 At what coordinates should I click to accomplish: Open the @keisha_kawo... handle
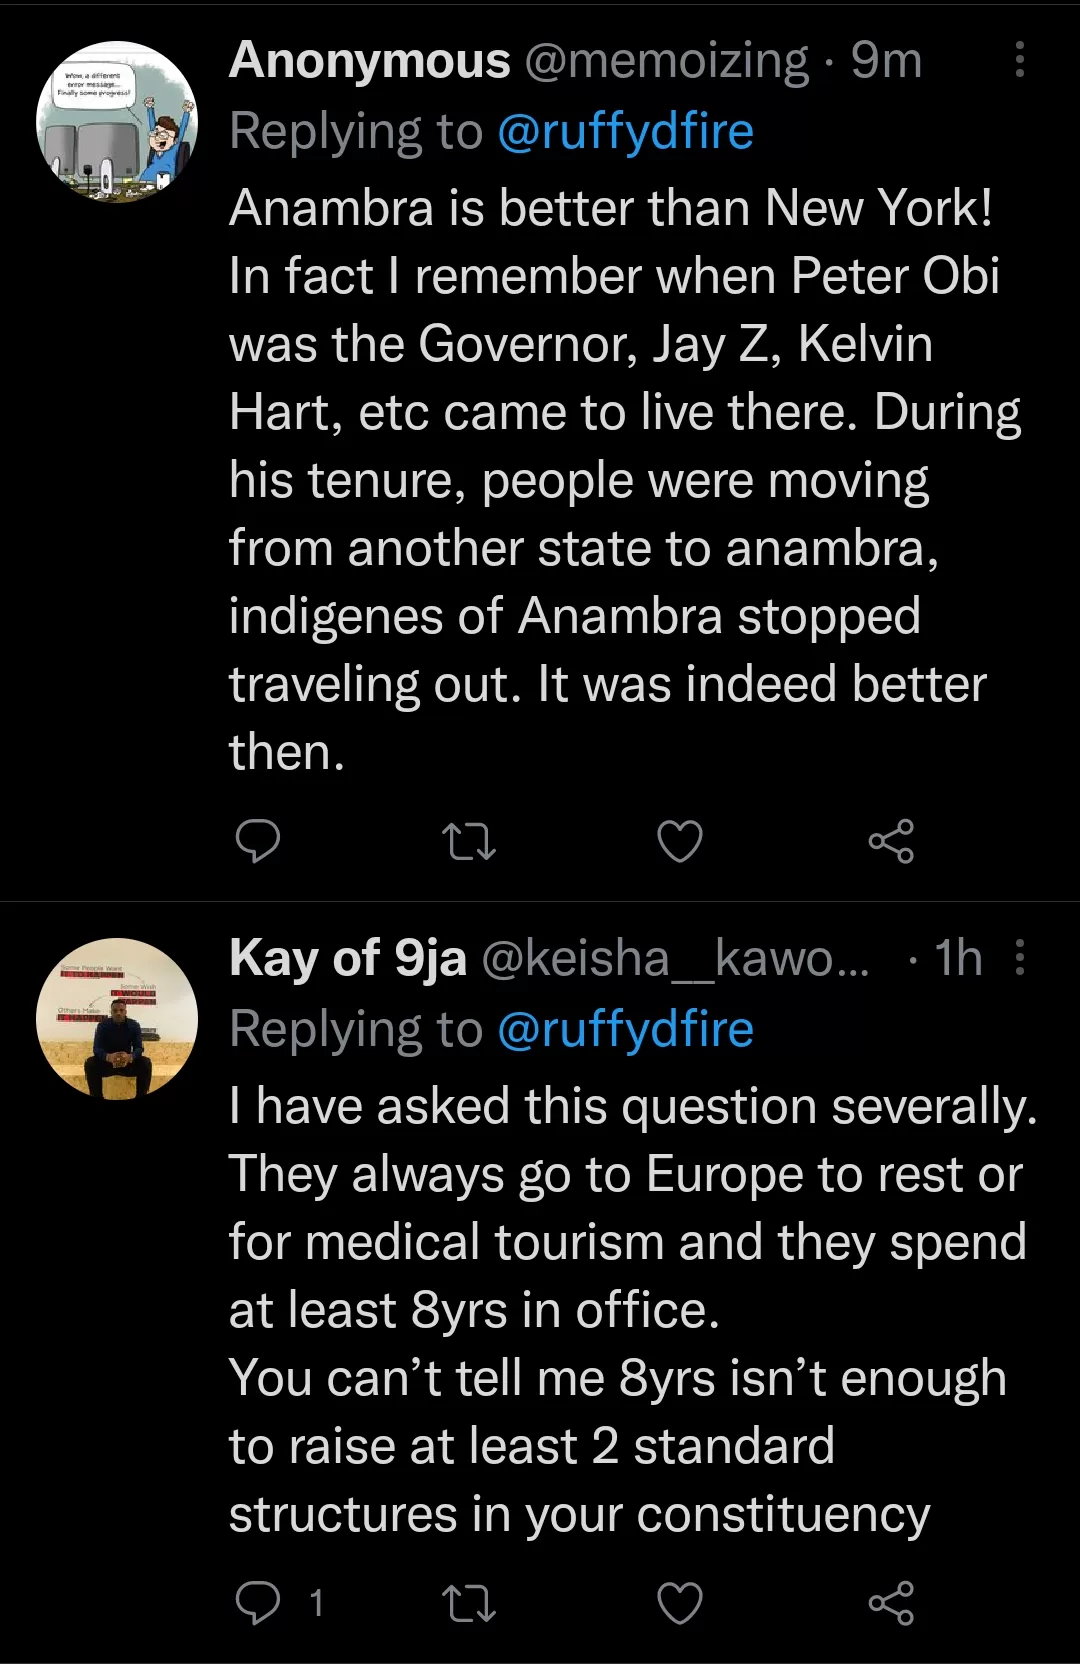[676, 958]
